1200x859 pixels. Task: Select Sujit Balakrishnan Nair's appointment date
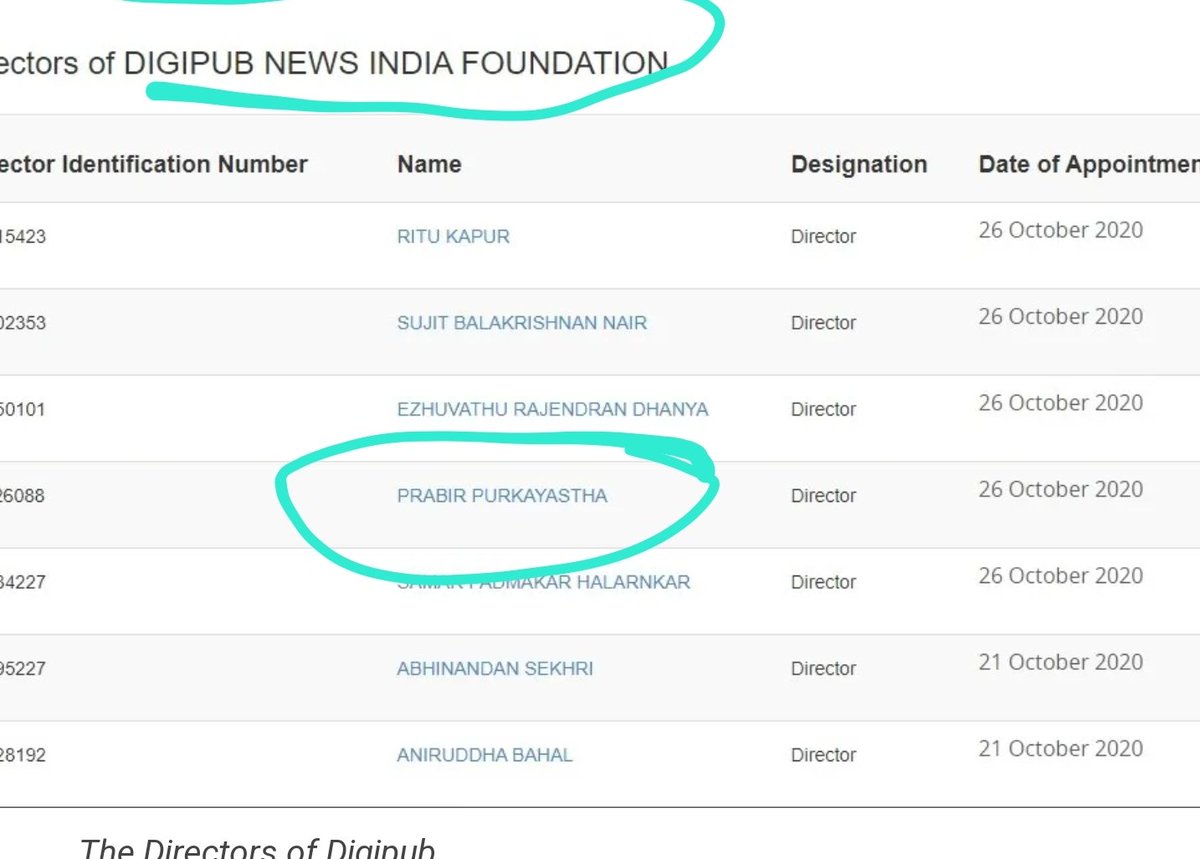(1061, 316)
